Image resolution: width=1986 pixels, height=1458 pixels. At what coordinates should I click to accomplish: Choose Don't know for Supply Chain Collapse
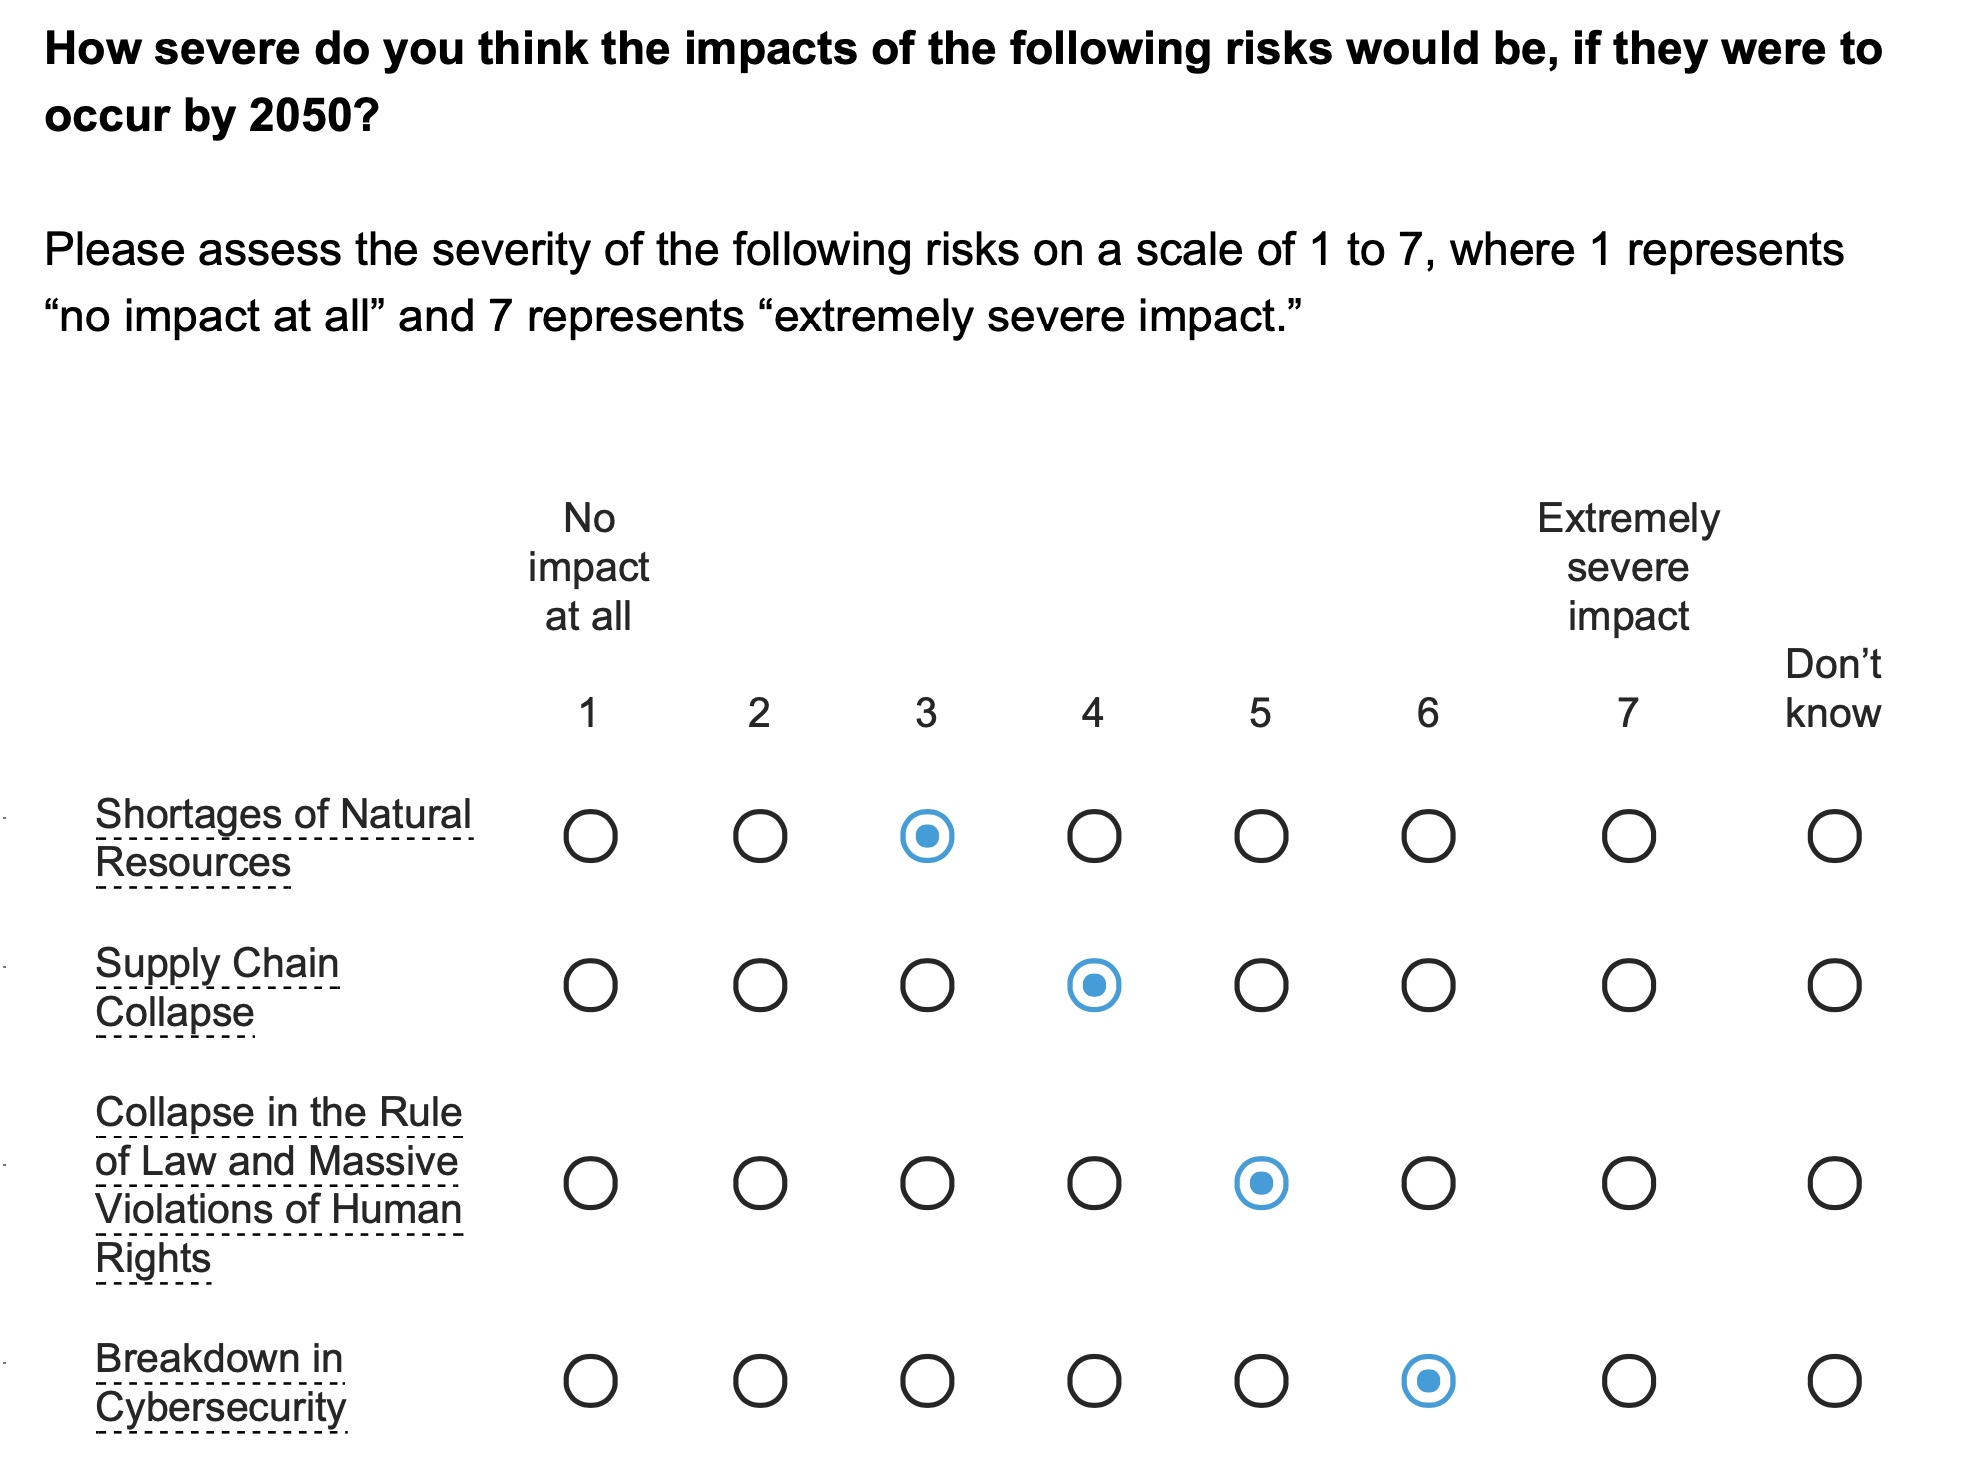pos(1834,985)
